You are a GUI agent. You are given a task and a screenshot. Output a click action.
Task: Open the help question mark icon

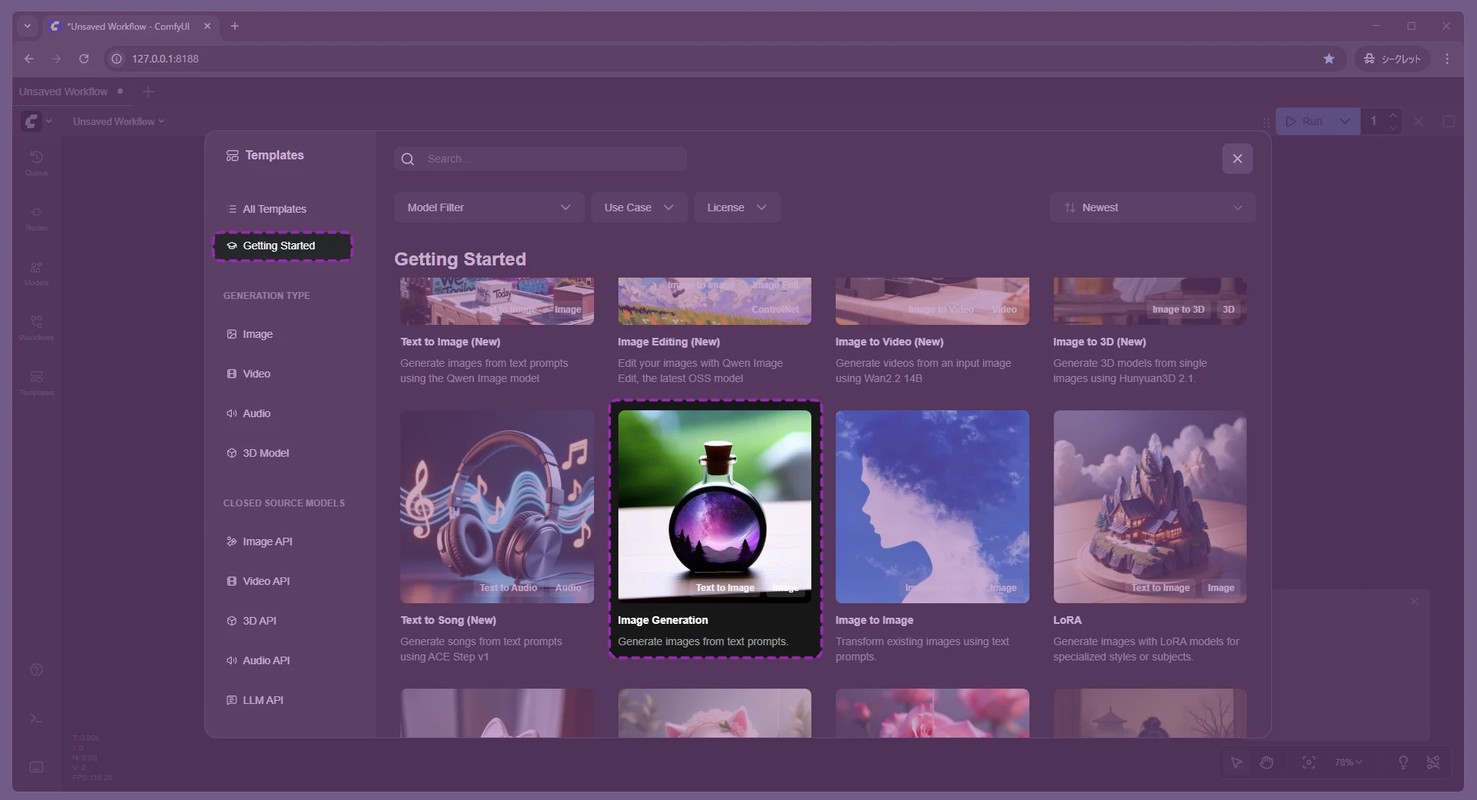[x=36, y=670]
